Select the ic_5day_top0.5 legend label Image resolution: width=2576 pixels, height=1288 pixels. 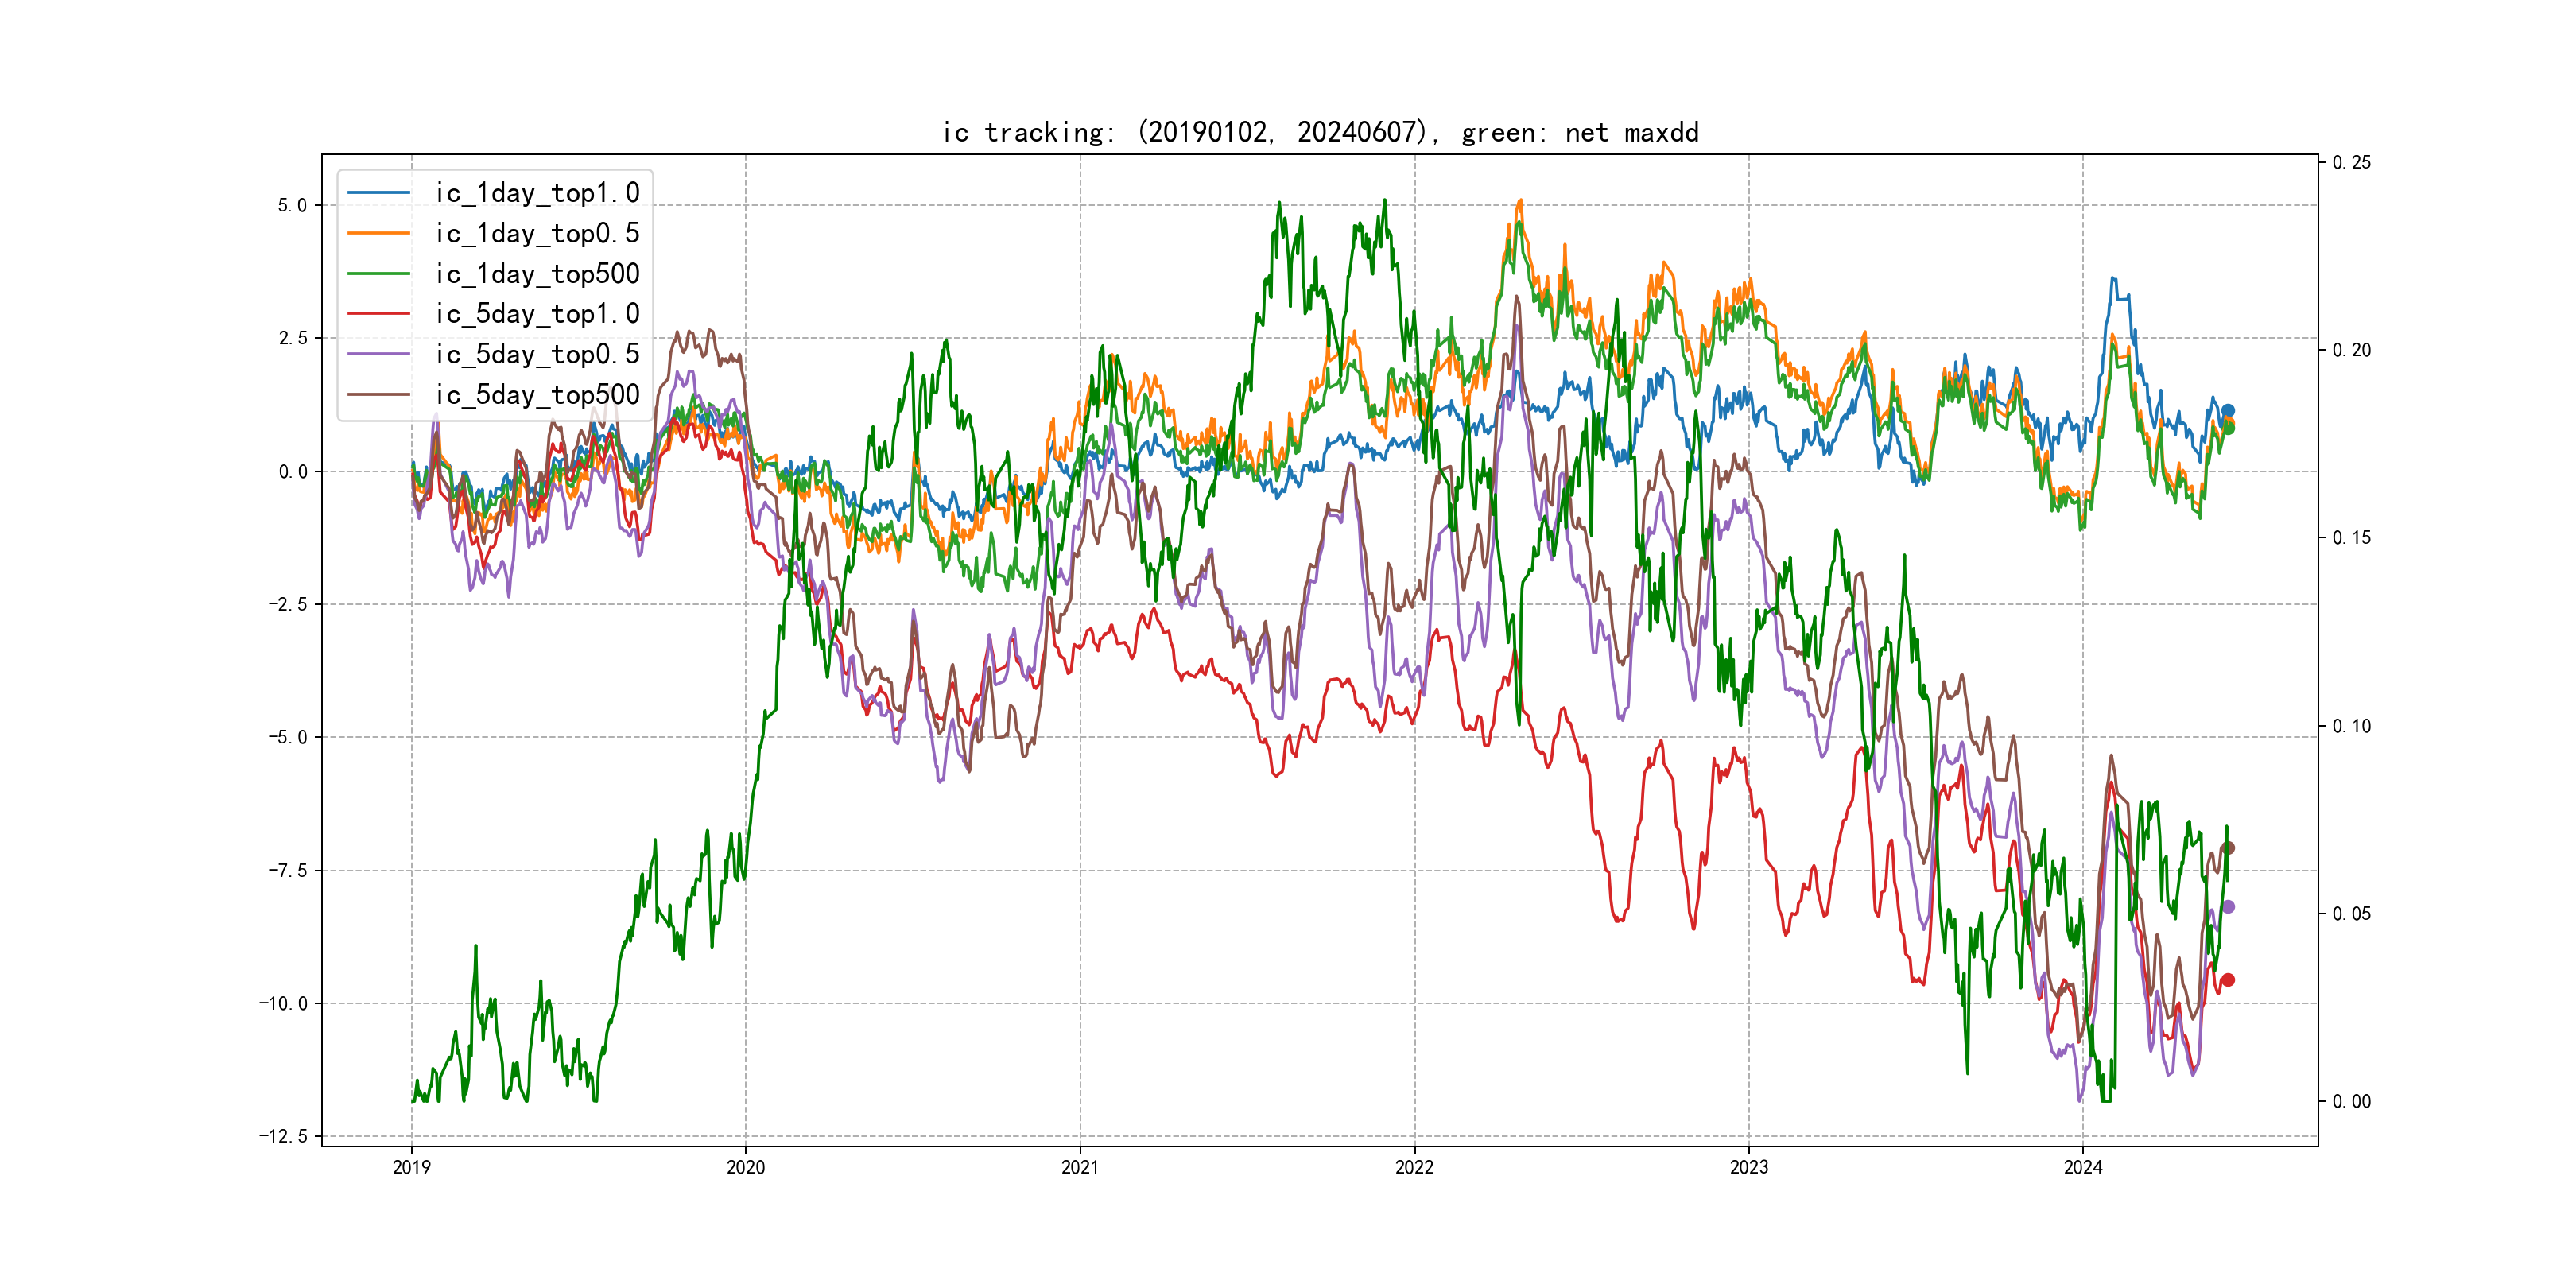[x=537, y=354]
